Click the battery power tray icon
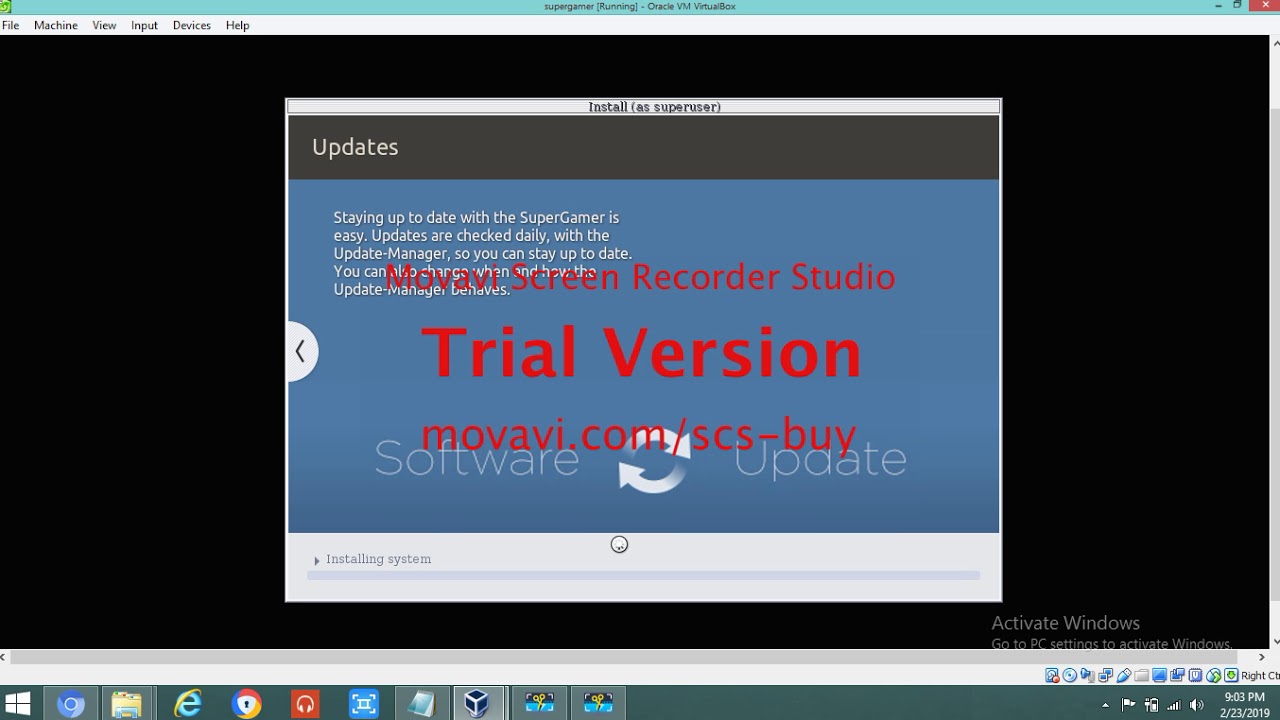The height and width of the screenshot is (720, 1280). [1152, 705]
